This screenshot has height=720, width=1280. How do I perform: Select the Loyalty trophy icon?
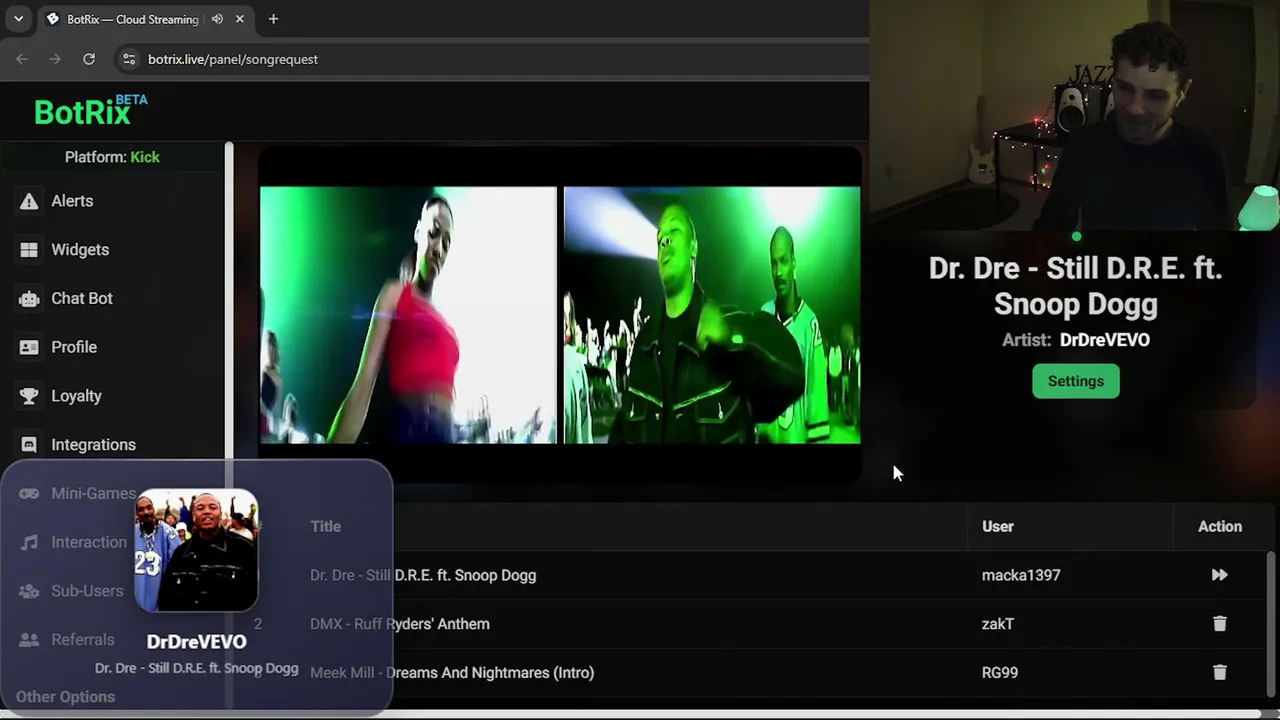pos(29,396)
